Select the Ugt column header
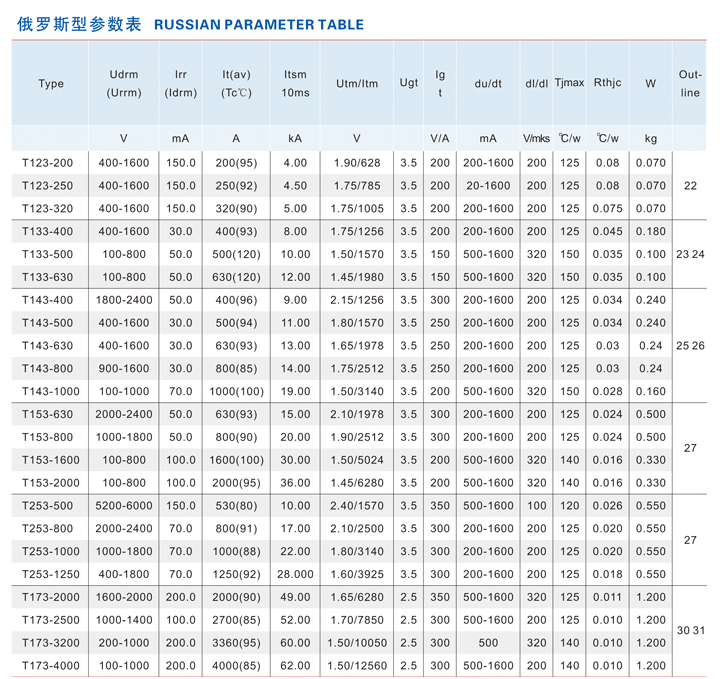Image resolution: width=720 pixels, height=679 pixels. tap(409, 83)
